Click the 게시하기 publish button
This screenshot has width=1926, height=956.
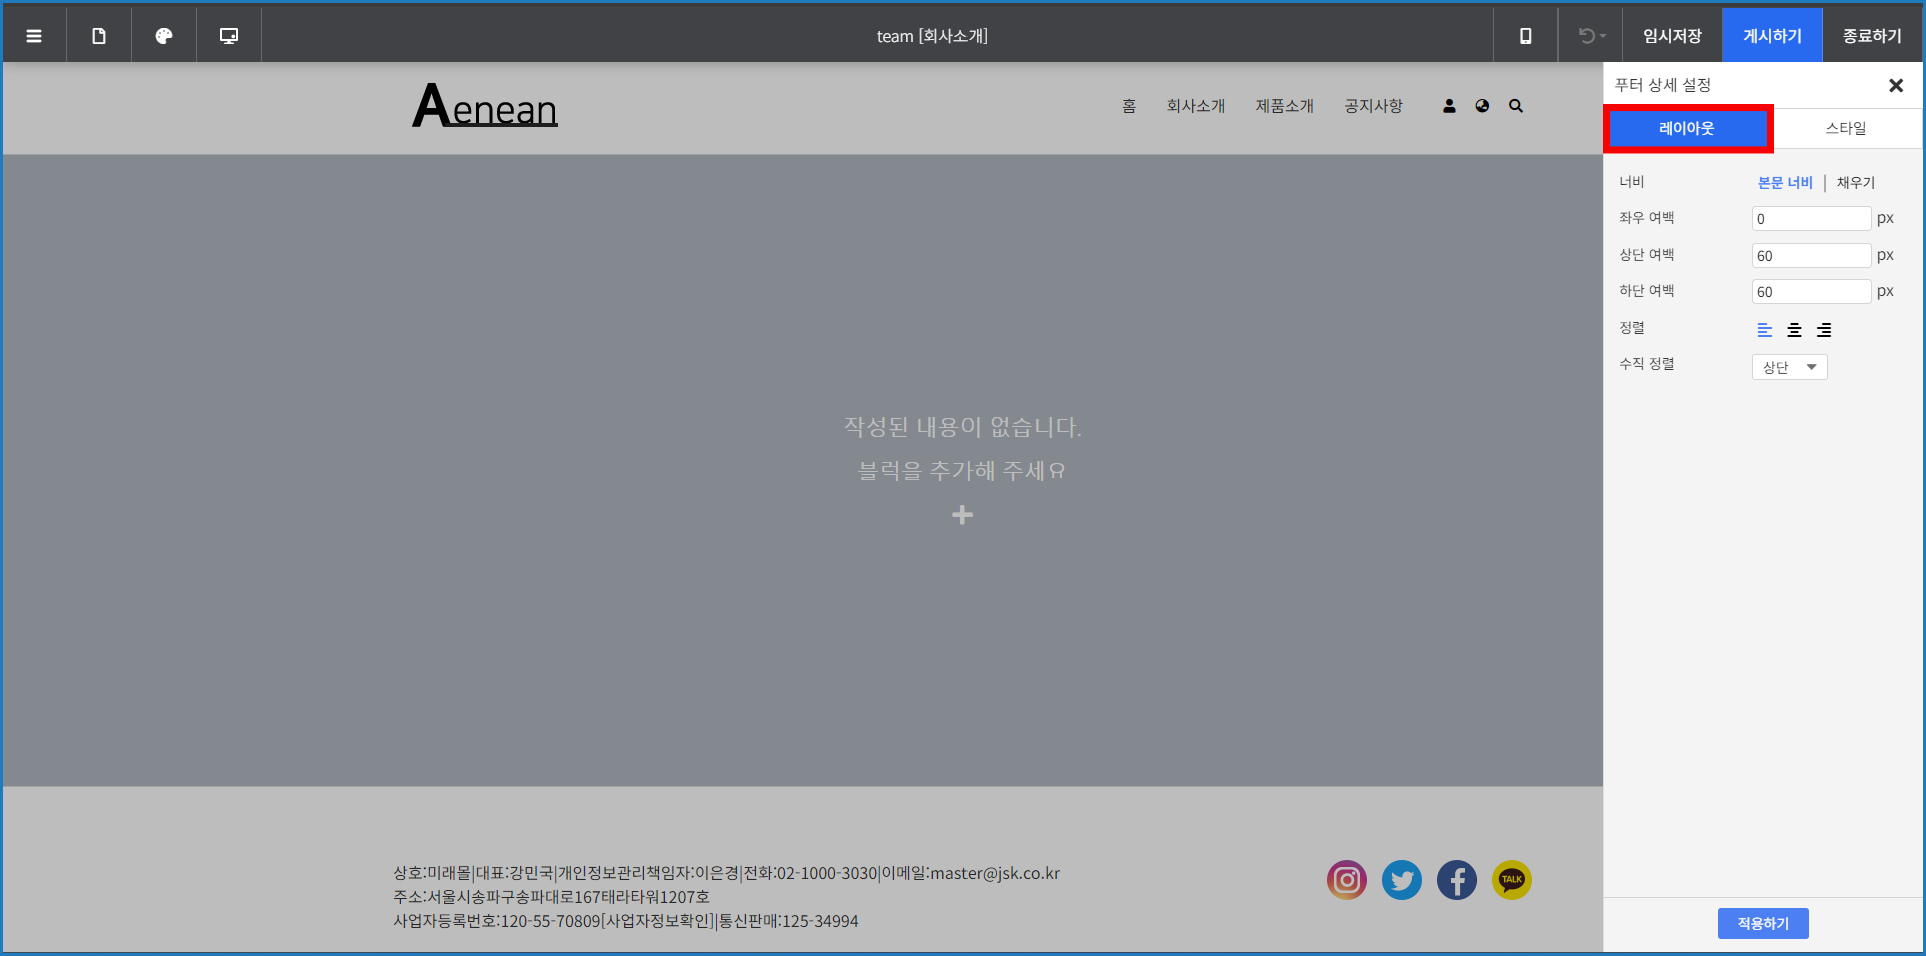1772,36
